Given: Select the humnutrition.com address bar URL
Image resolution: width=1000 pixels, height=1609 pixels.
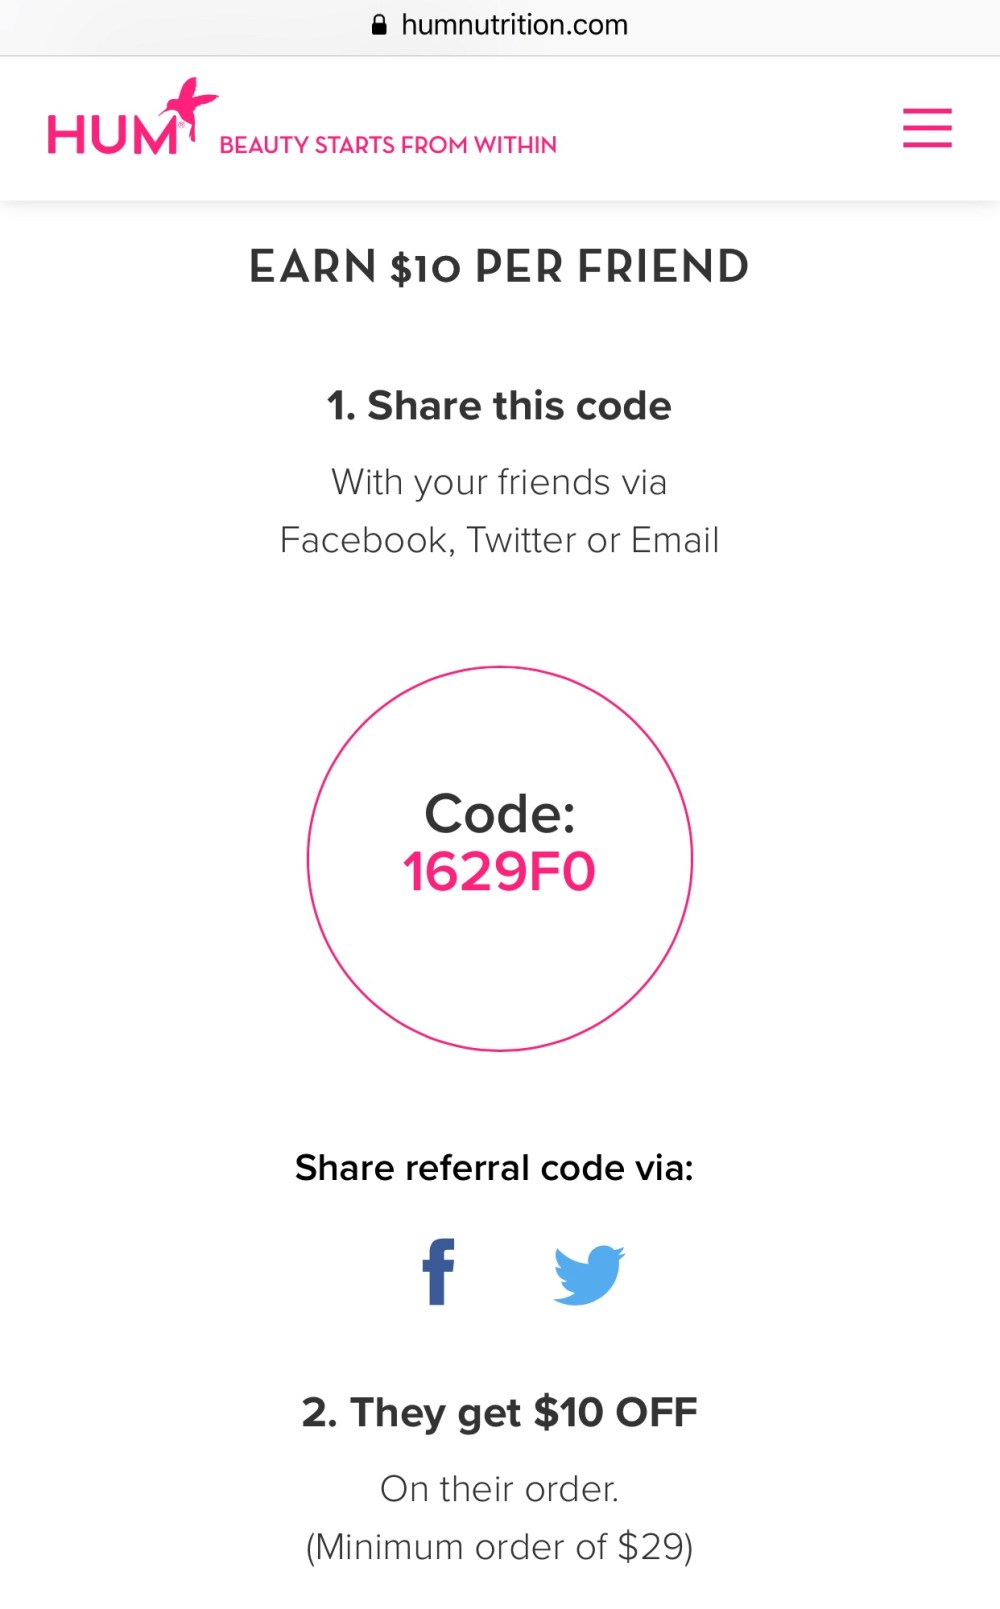Looking at the screenshot, I should click(514, 25).
